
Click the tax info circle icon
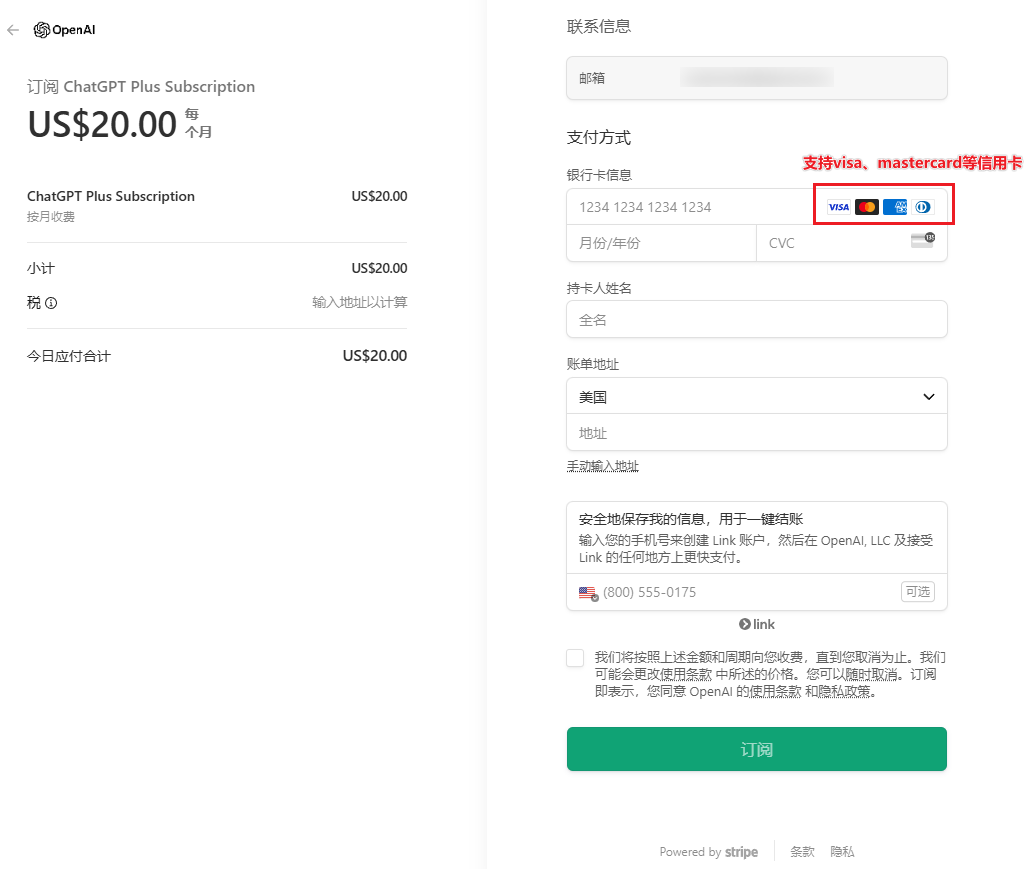point(51,303)
